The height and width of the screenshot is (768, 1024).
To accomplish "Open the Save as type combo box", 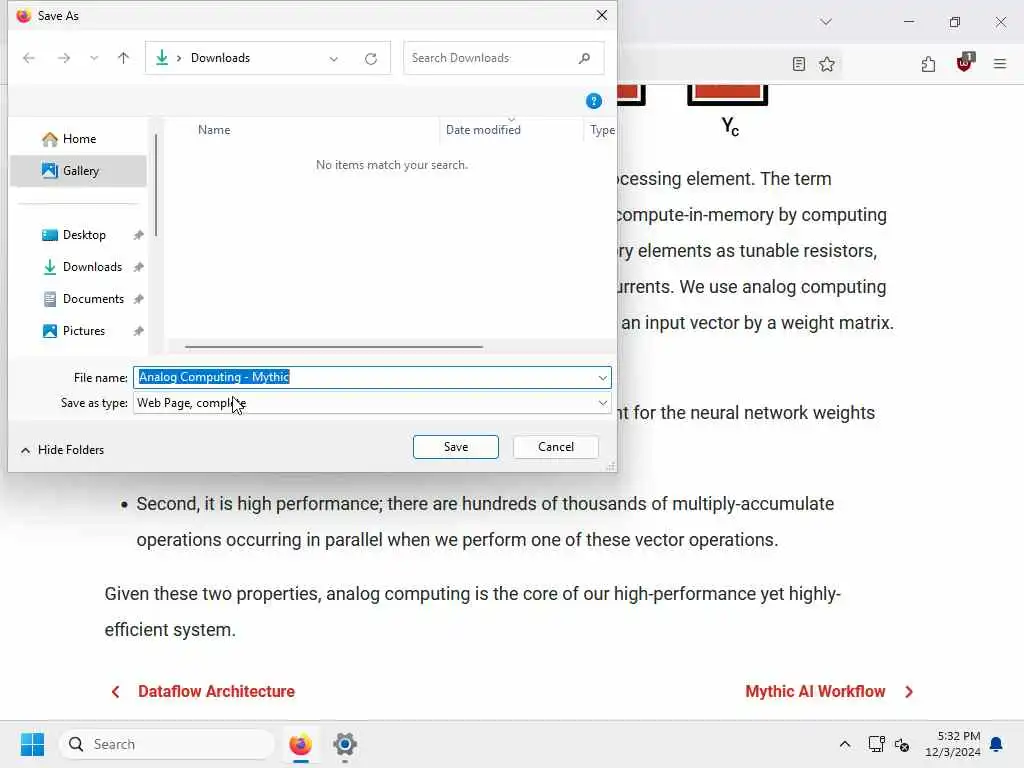I will click(x=372, y=403).
